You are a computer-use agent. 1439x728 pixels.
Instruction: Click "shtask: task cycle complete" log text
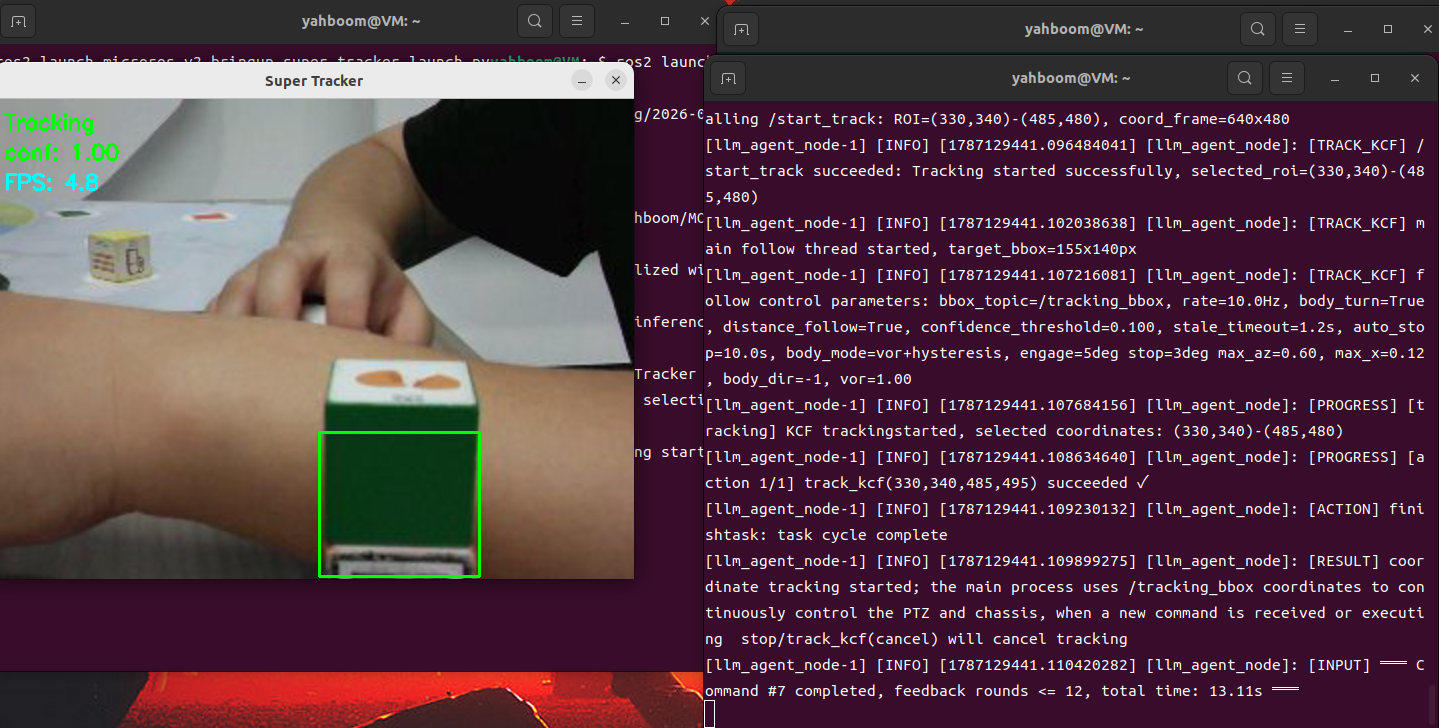click(826, 535)
